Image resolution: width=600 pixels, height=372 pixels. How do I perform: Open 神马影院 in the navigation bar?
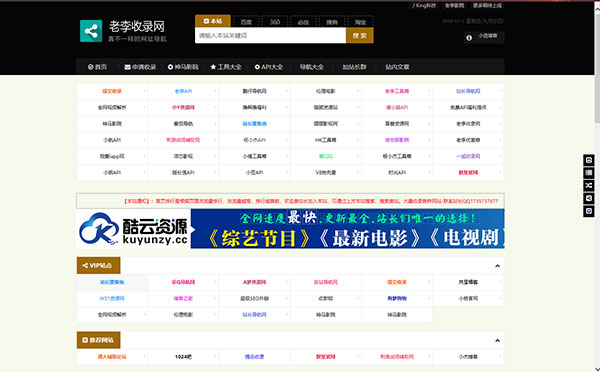(183, 67)
